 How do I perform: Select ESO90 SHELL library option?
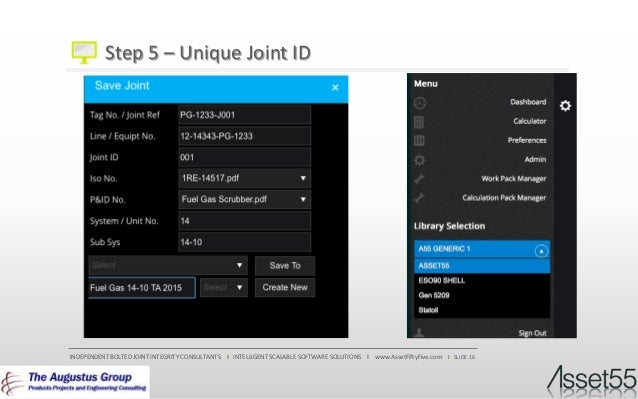click(x=482, y=280)
